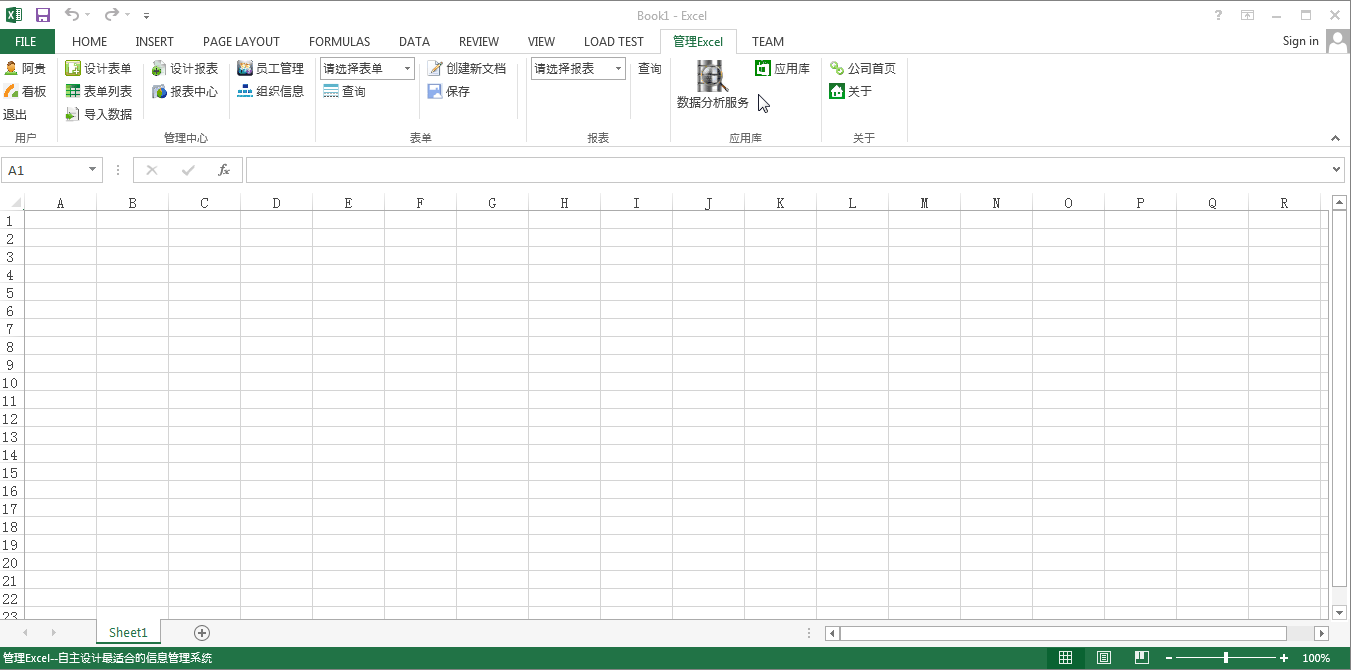
Task: Open 公司首页 company homepage
Action: [x=863, y=69]
